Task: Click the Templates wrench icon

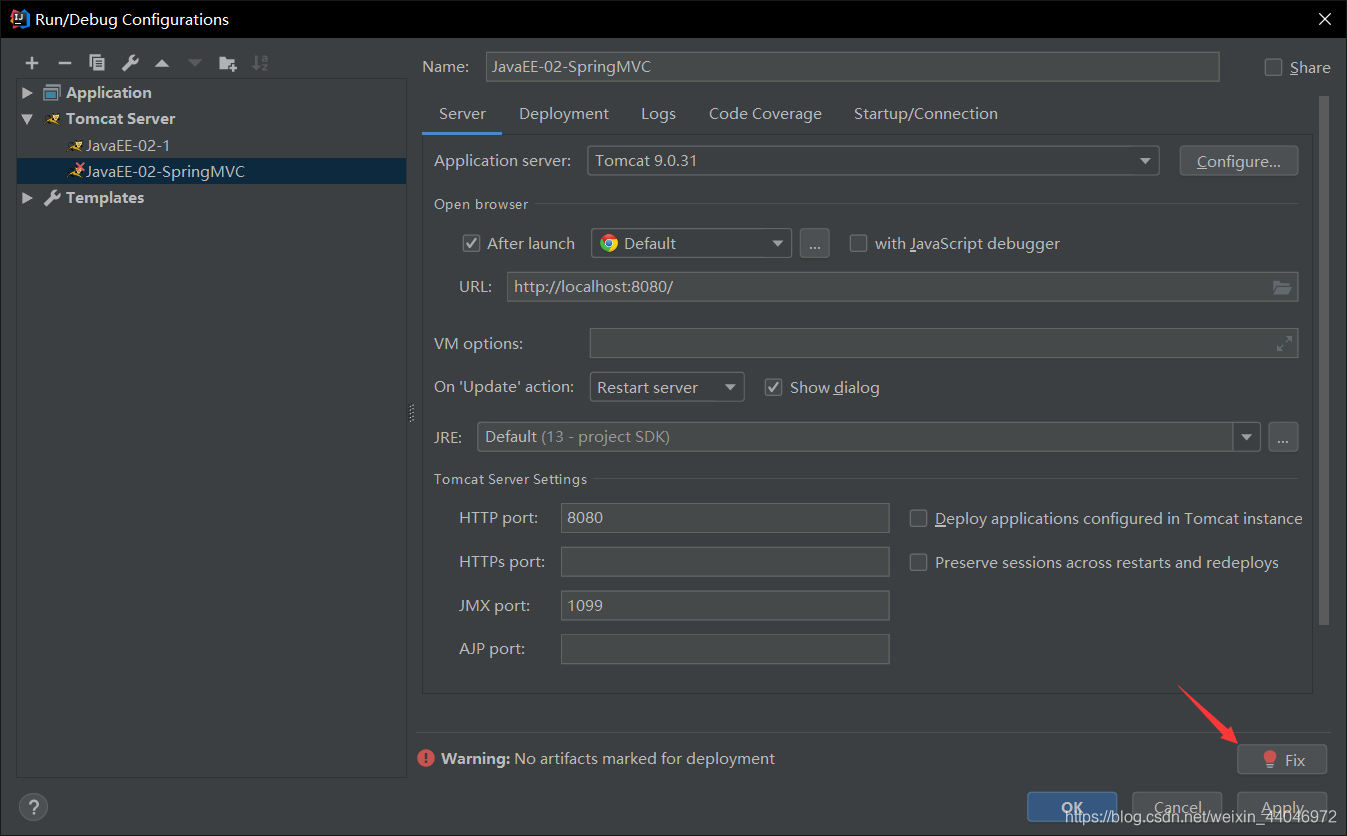Action: pos(52,198)
